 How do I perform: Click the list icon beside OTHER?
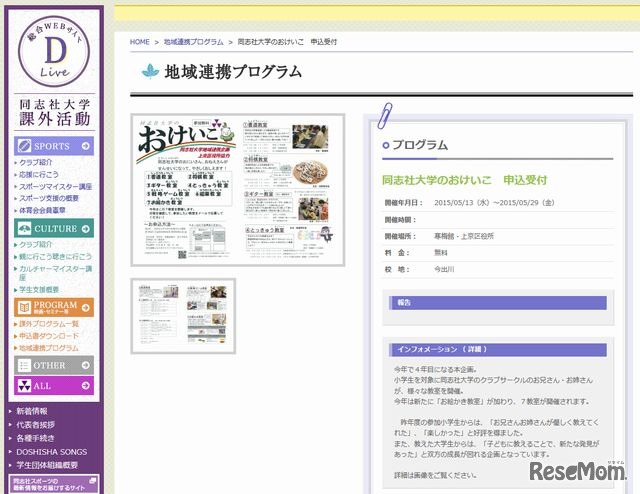coord(24,365)
